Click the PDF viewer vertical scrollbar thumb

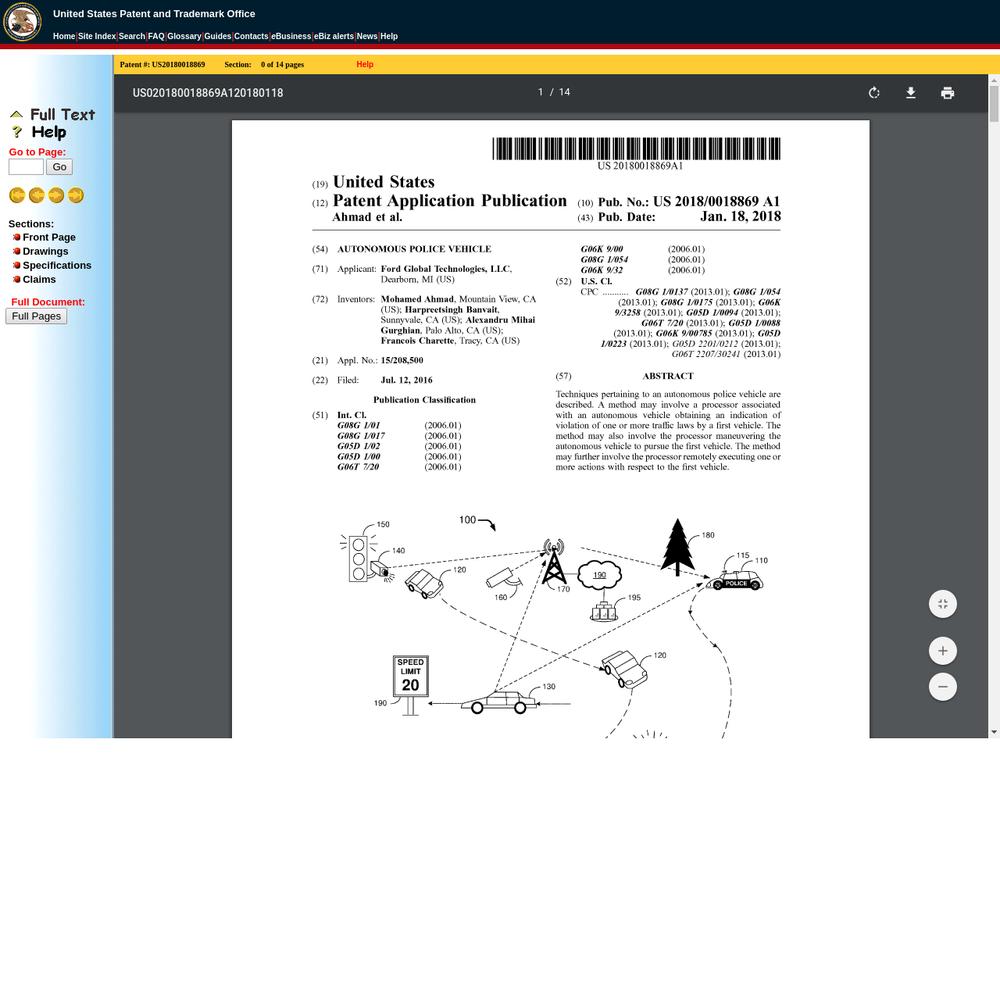tap(994, 103)
